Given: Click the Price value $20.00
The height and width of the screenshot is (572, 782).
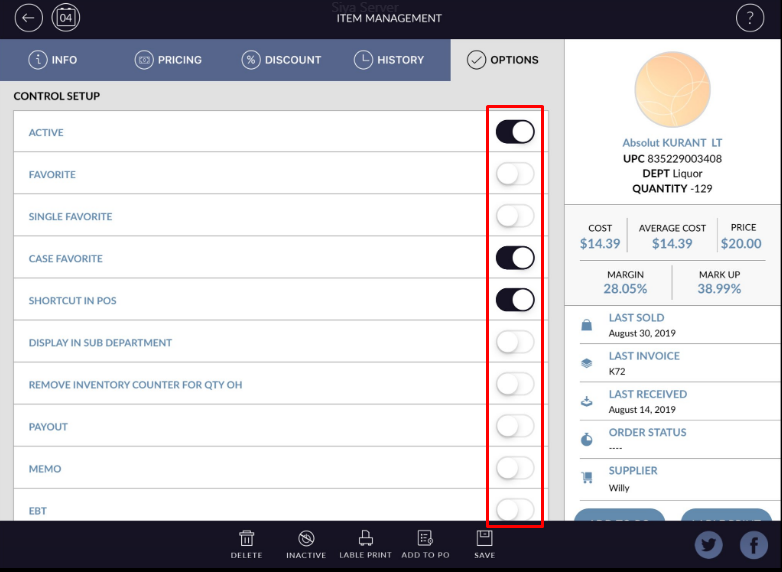Looking at the screenshot, I should pos(740,243).
